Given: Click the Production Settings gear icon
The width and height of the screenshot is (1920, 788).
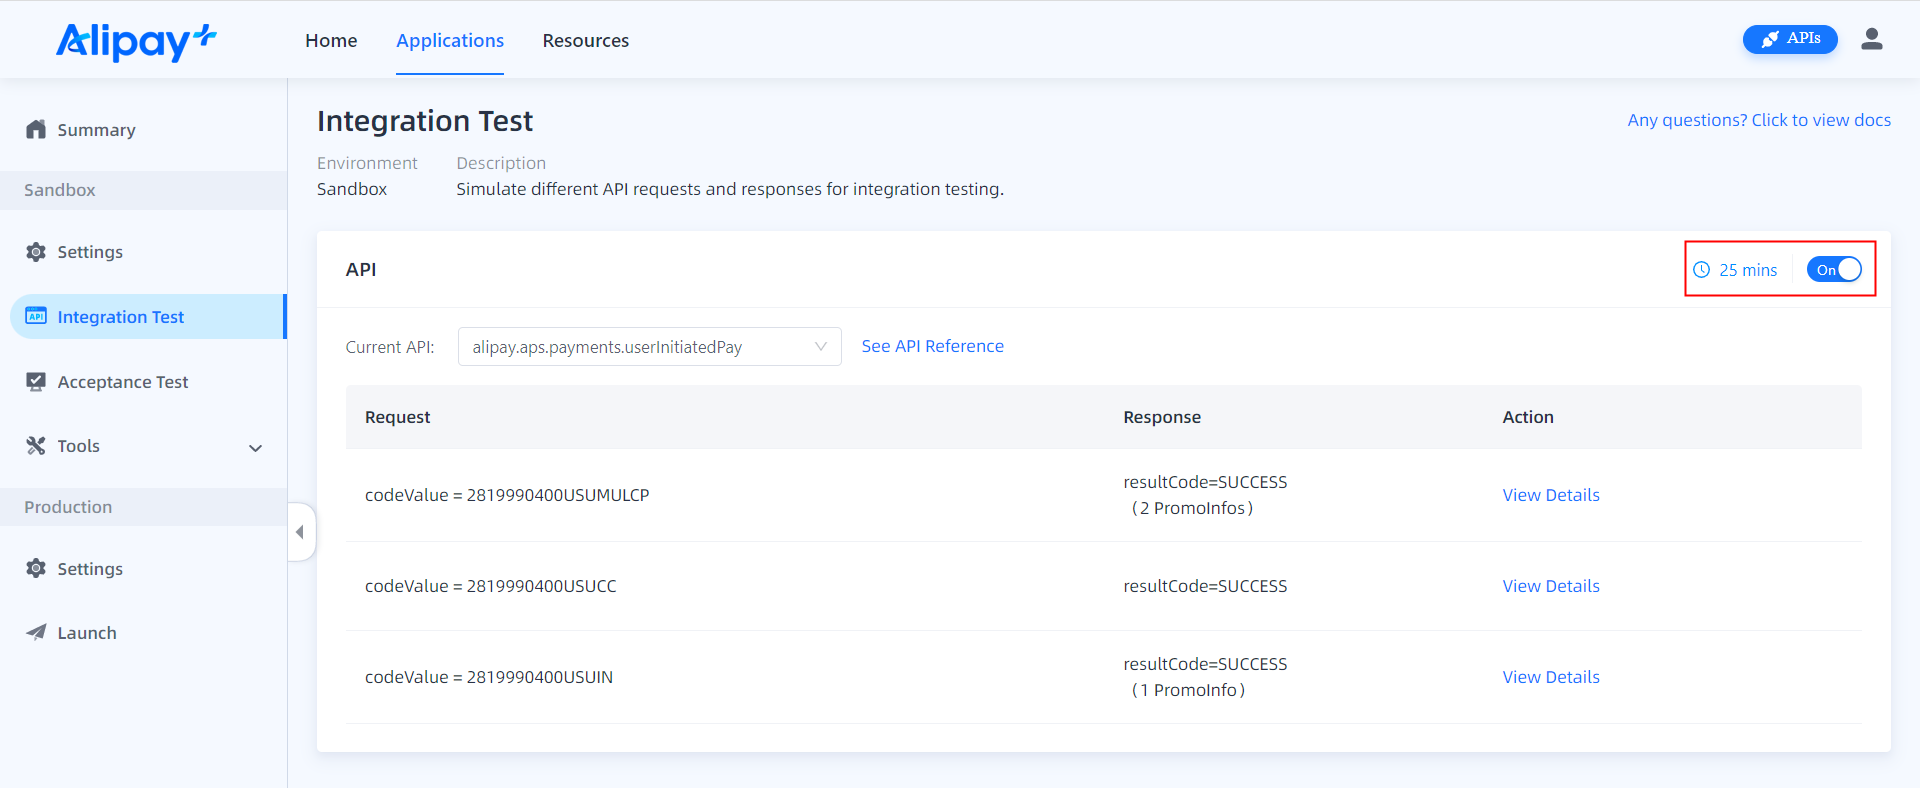Looking at the screenshot, I should point(36,569).
